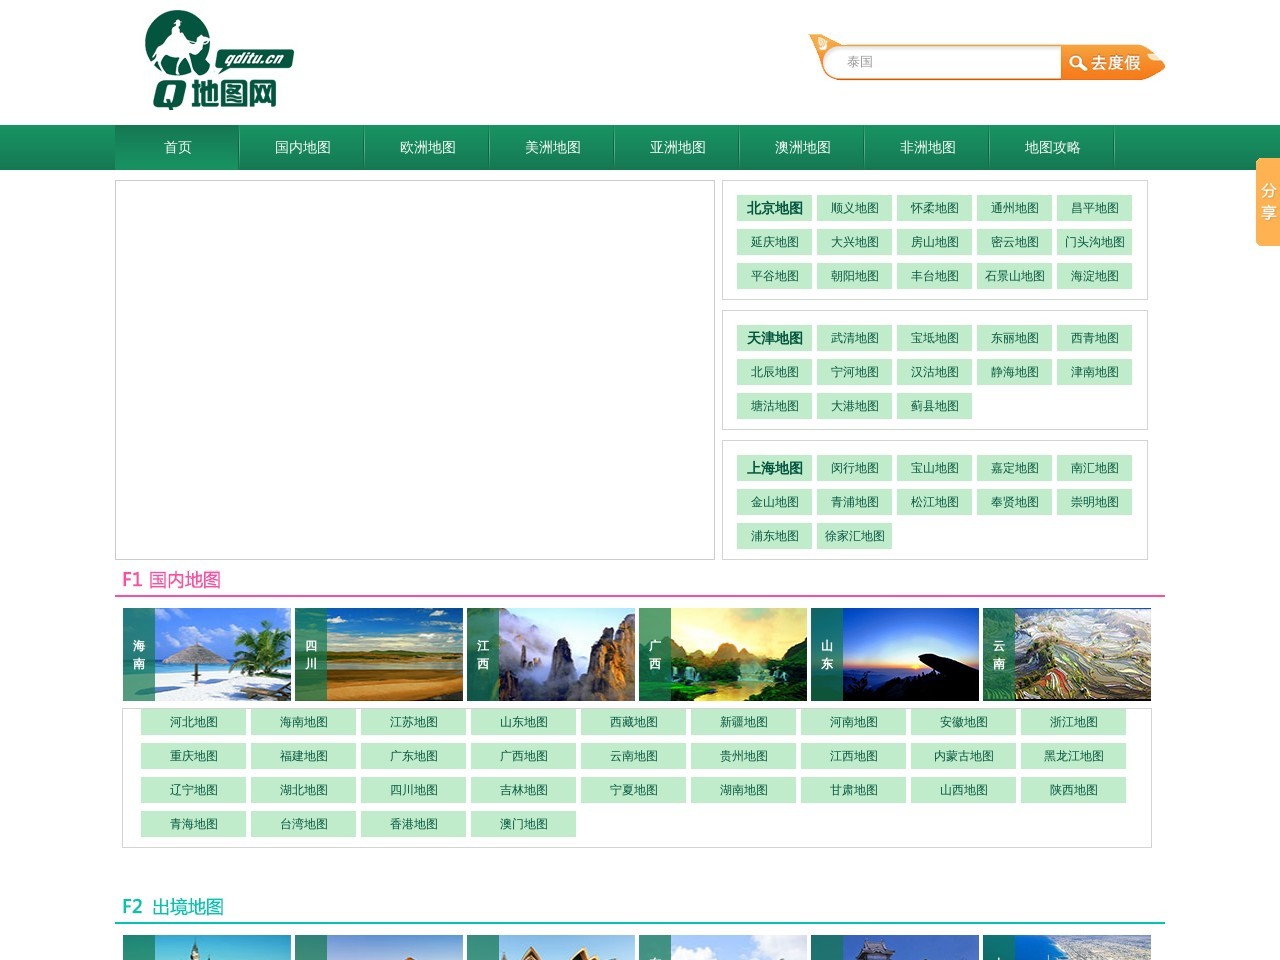This screenshot has height=960, width=1280.
Task: Open the 河北地图 link
Action: tap(193, 722)
